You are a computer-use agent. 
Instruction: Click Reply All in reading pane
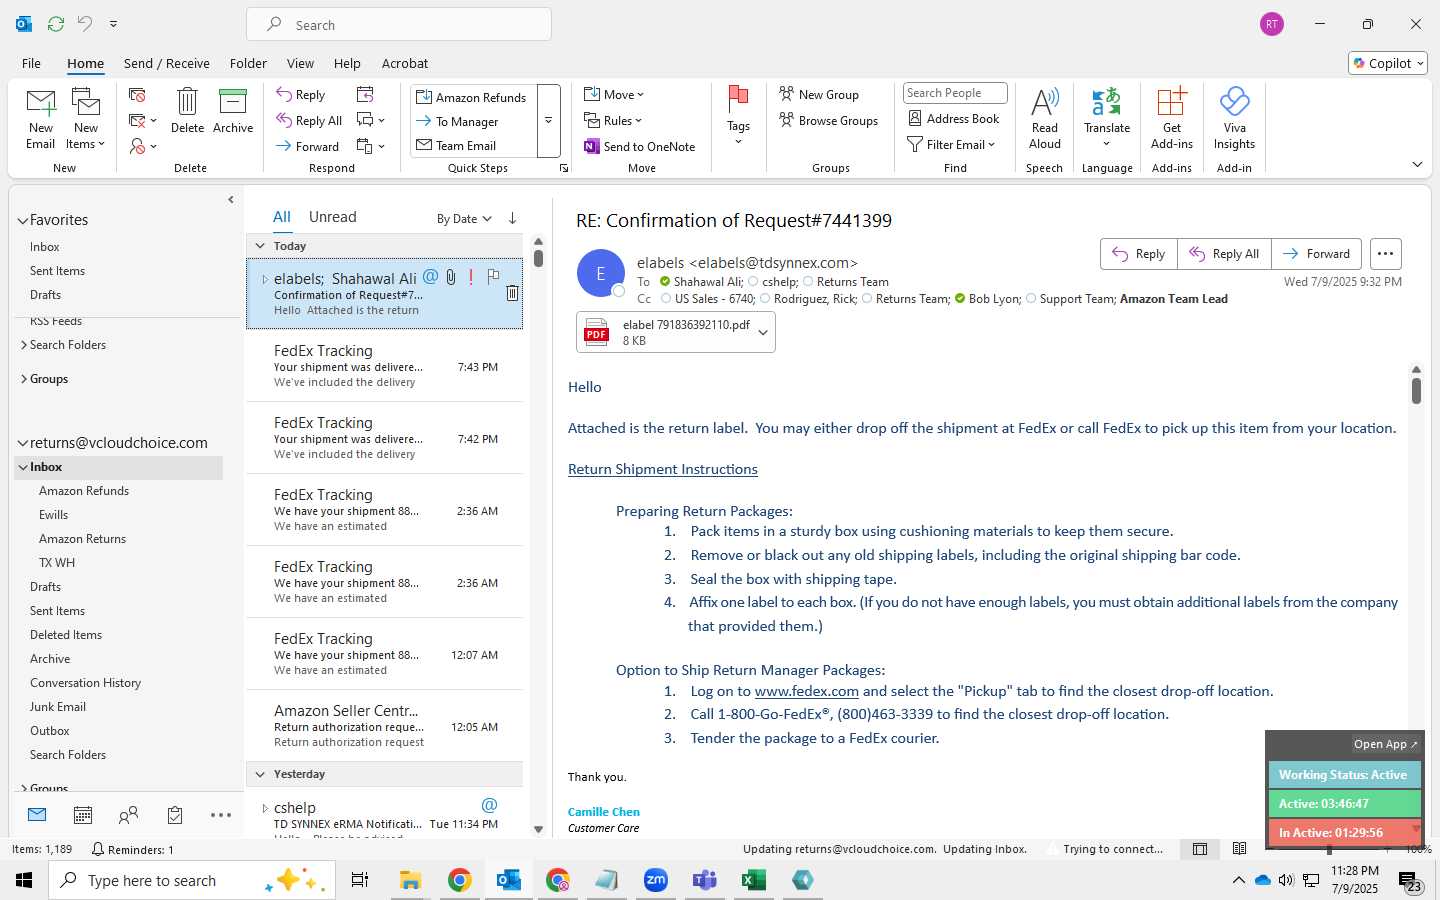[x=1224, y=254]
